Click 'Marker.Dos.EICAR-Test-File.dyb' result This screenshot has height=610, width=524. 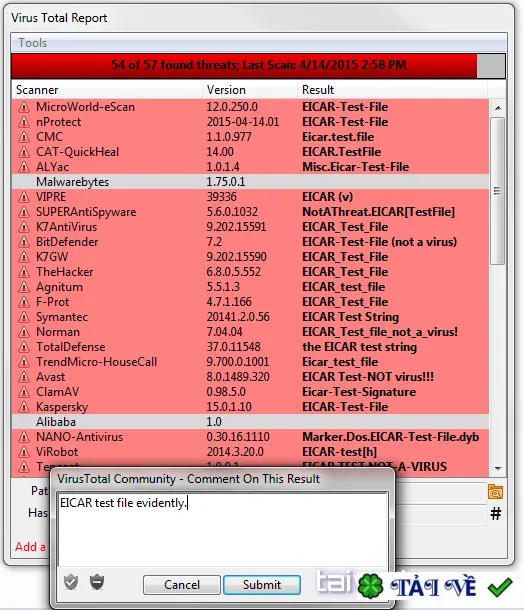click(391, 437)
